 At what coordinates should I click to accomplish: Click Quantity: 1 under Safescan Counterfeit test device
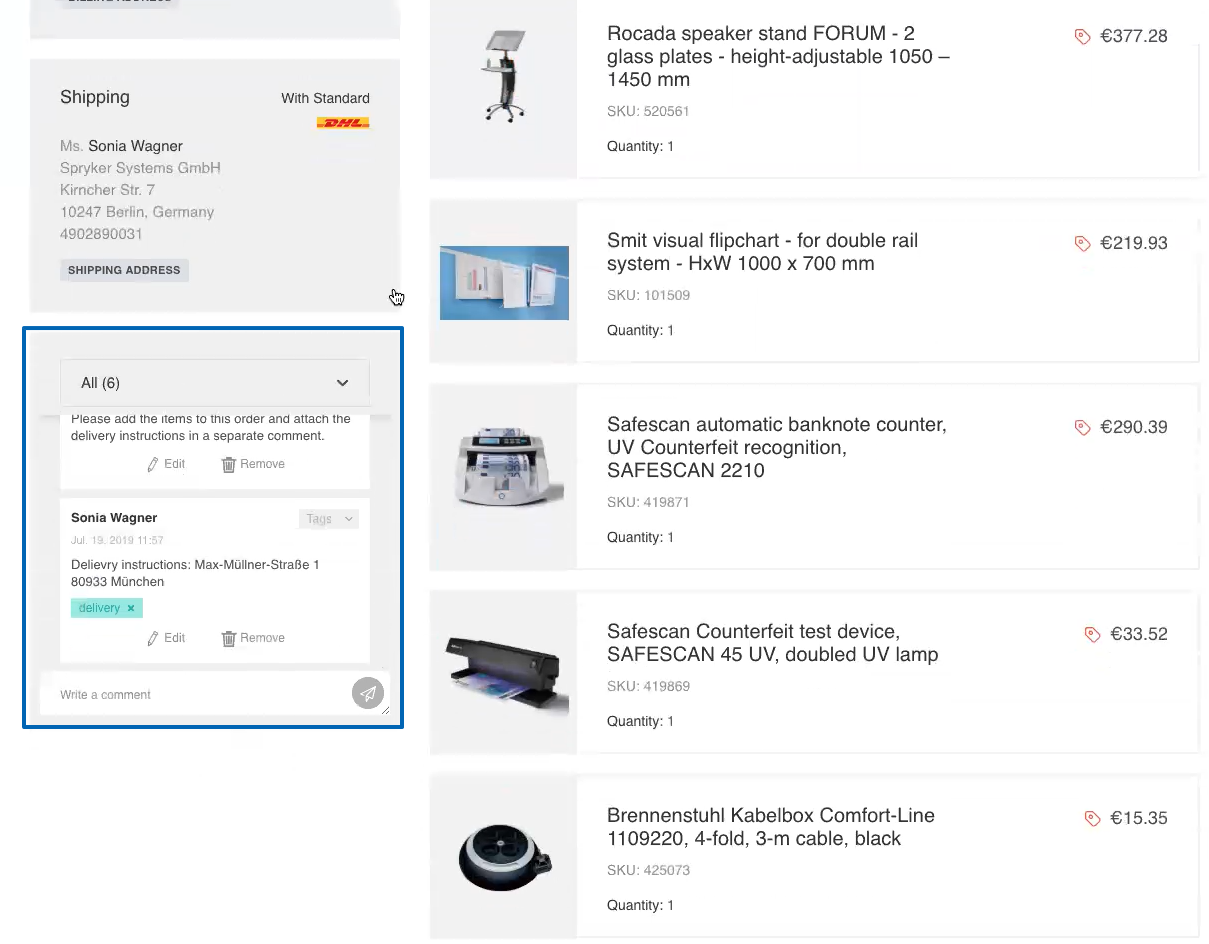pyautogui.click(x=640, y=722)
